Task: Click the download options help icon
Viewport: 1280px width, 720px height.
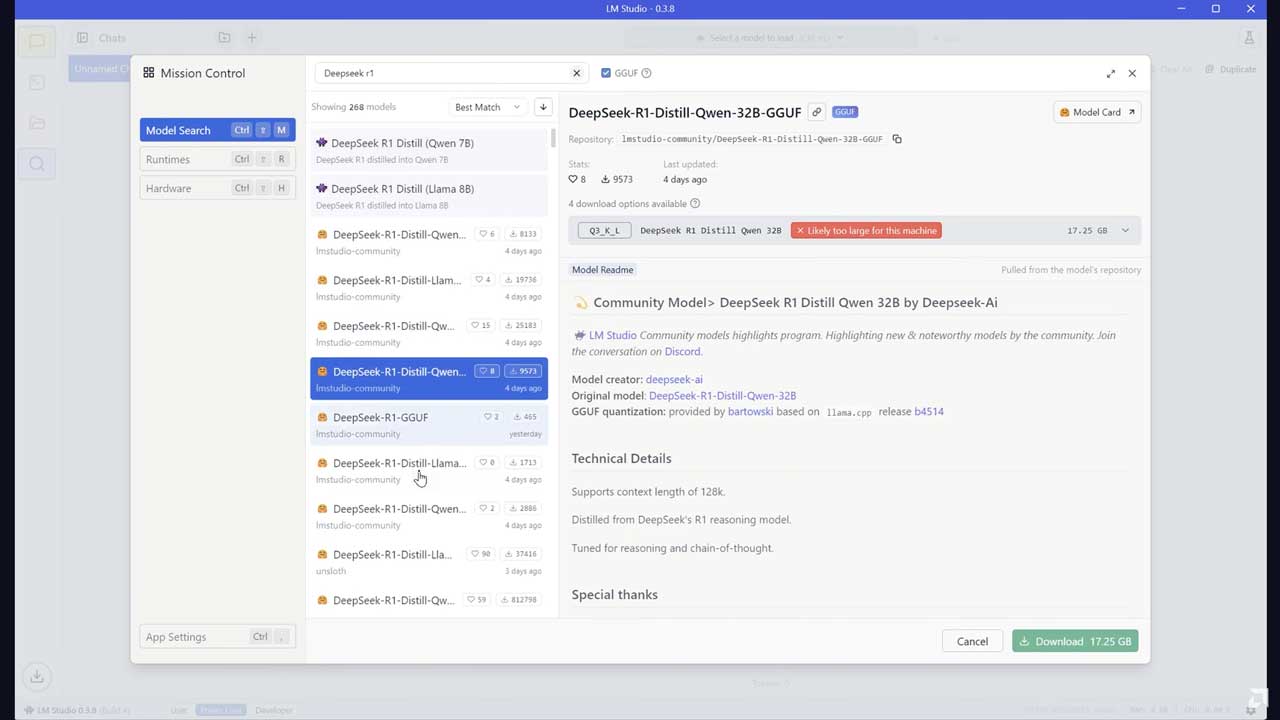Action: pos(695,204)
